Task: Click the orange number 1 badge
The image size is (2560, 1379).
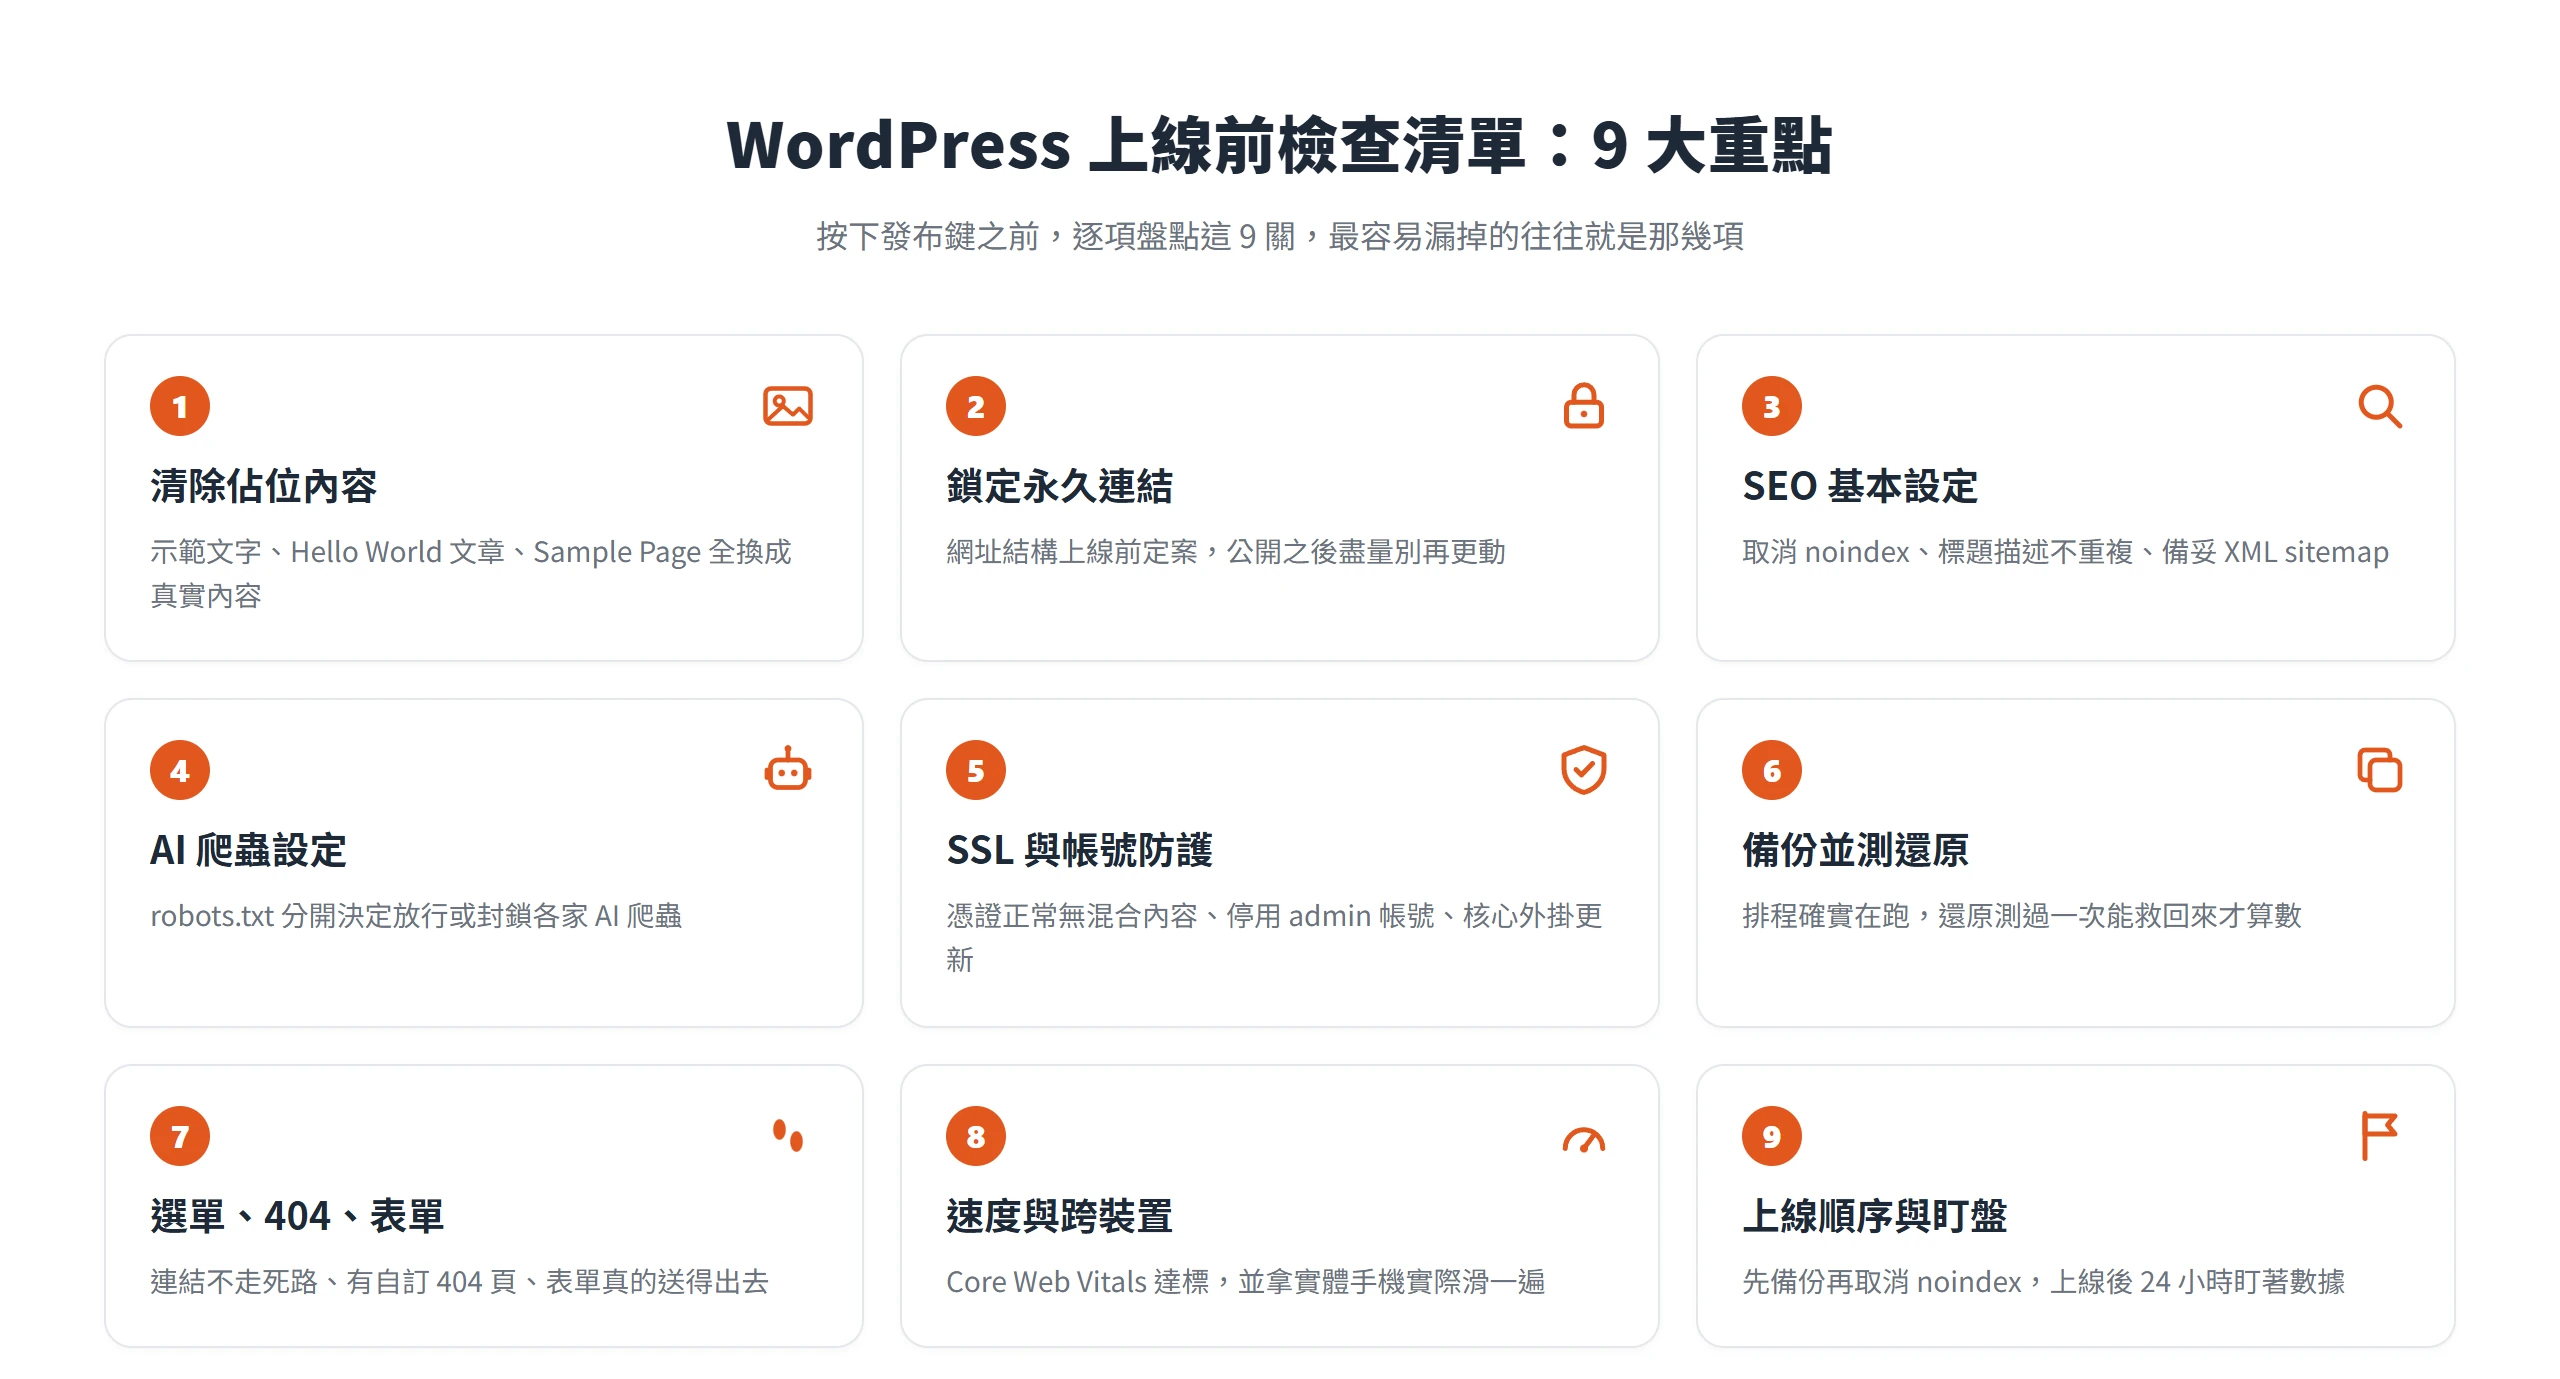Action: [x=180, y=406]
